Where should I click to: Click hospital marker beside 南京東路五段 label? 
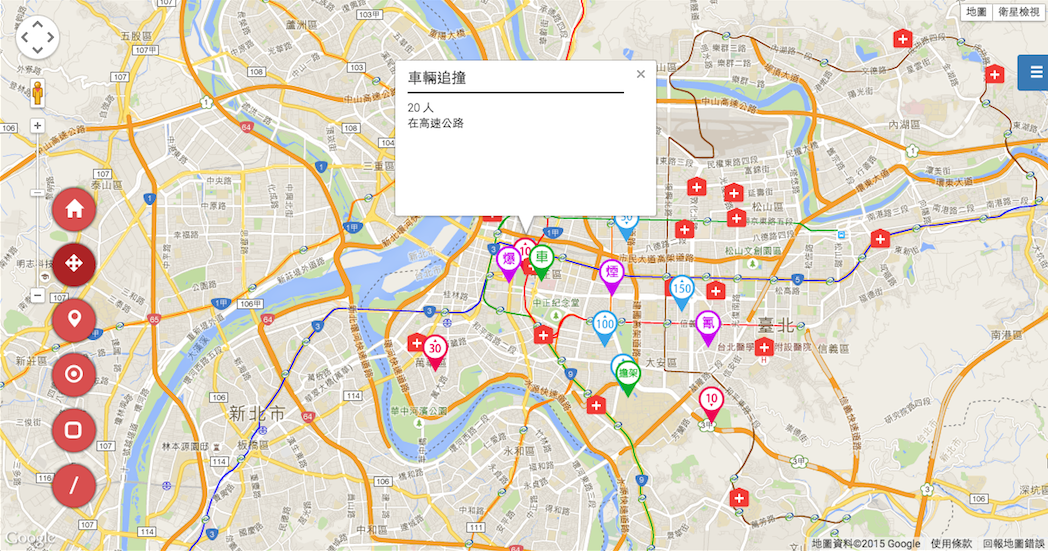pyautogui.click(x=736, y=218)
